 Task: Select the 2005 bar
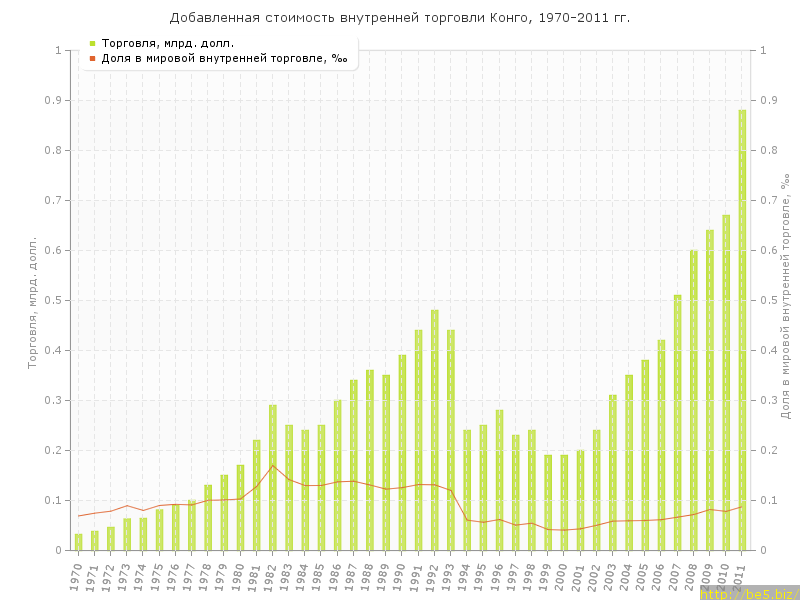(x=645, y=455)
